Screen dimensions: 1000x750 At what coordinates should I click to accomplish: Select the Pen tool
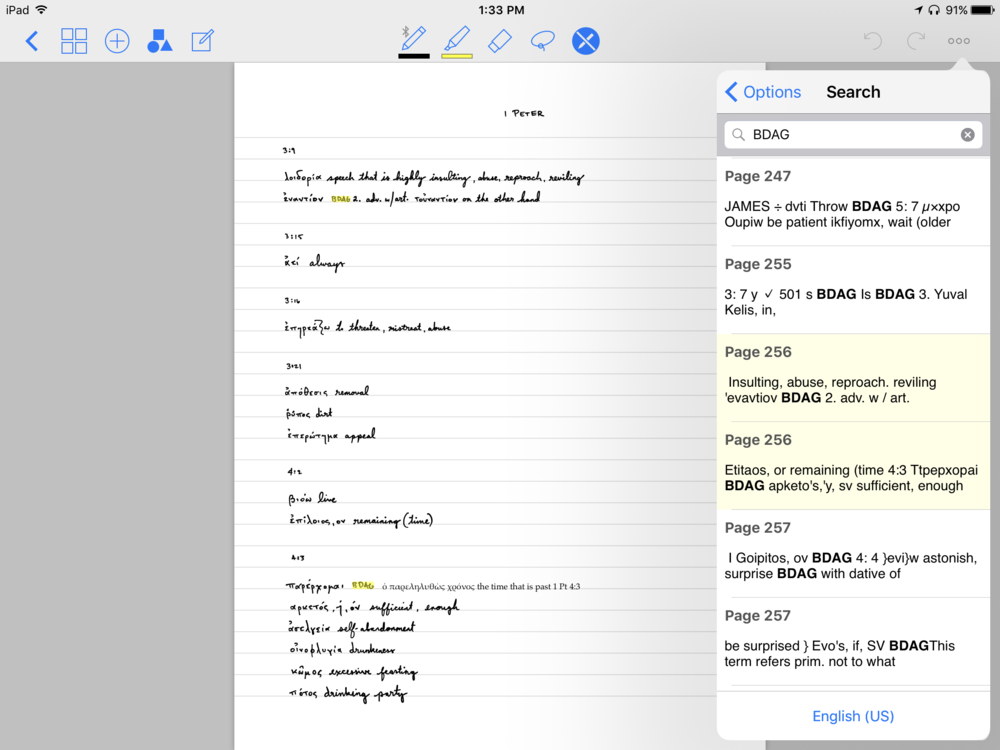pos(414,38)
